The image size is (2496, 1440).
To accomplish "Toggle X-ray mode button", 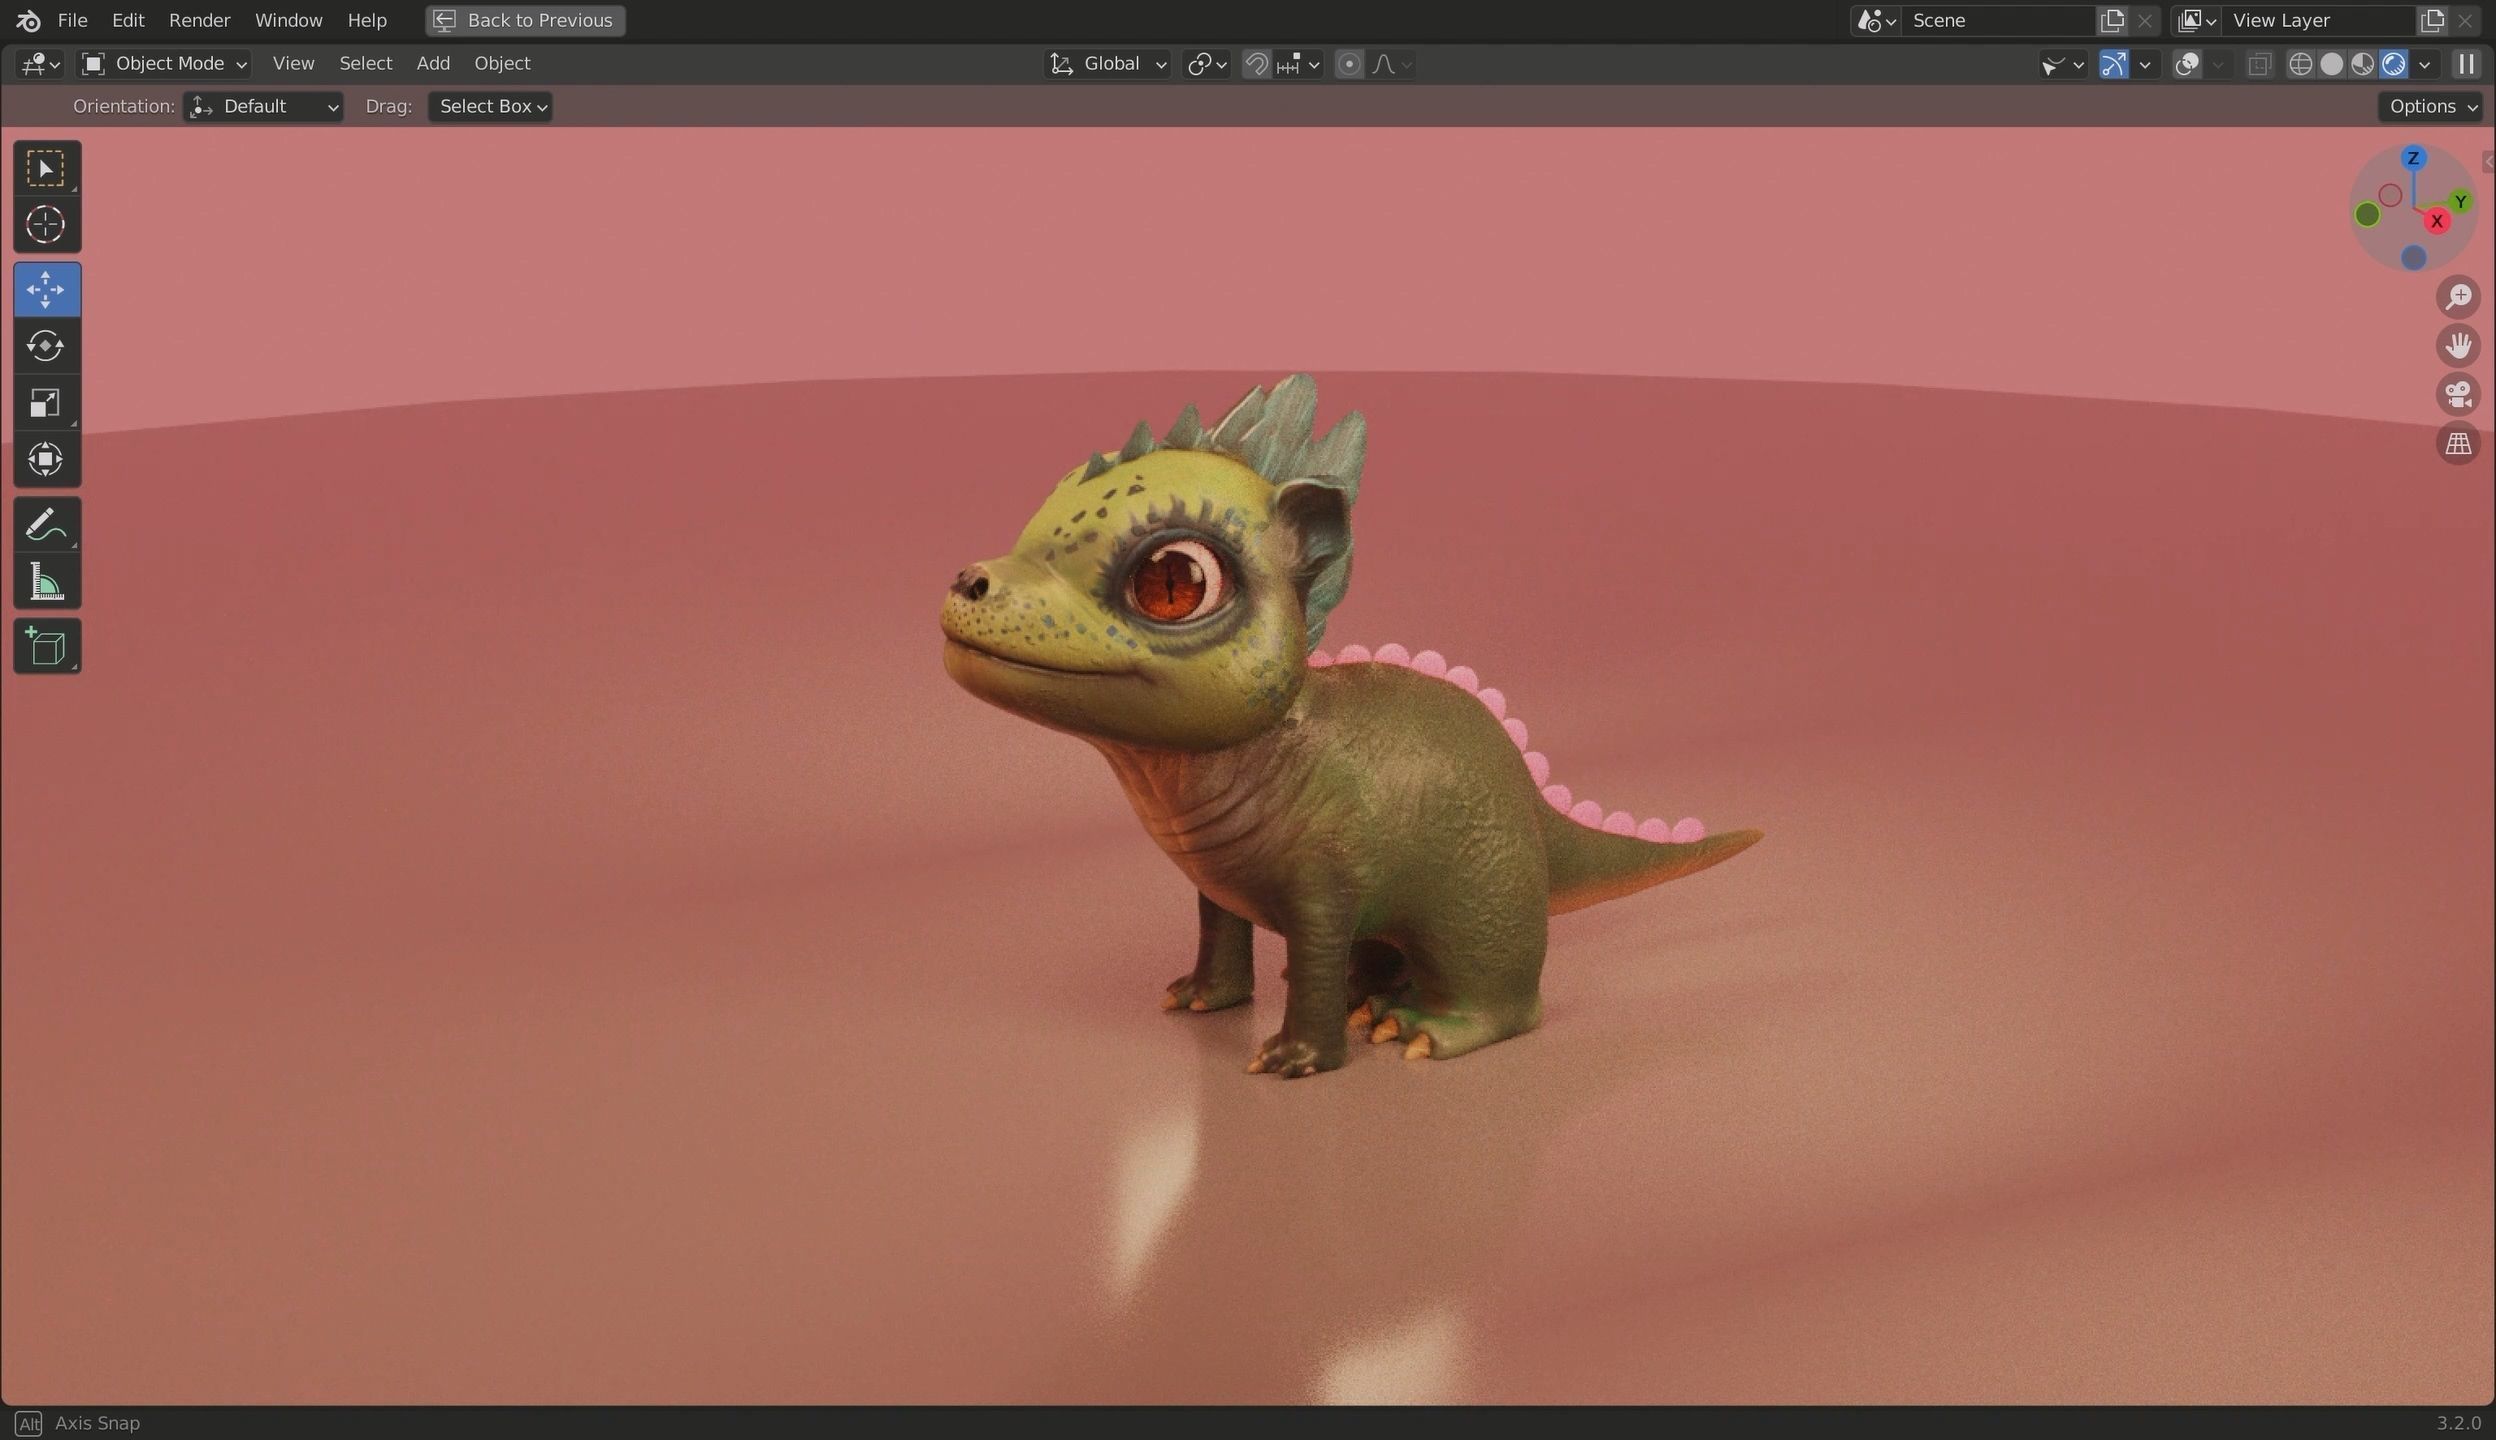I will coord(2259,64).
